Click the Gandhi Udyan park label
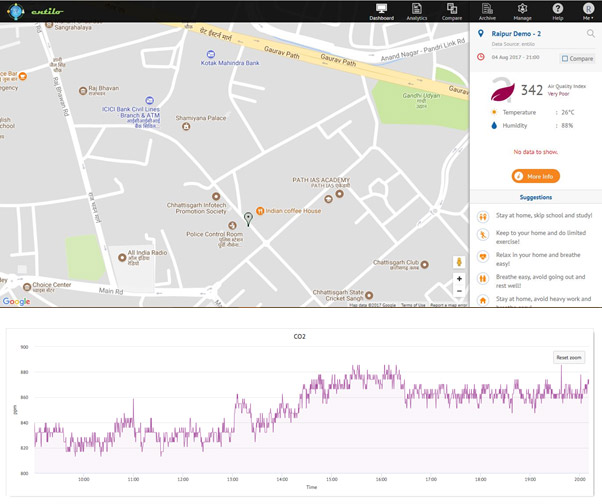 [421, 96]
